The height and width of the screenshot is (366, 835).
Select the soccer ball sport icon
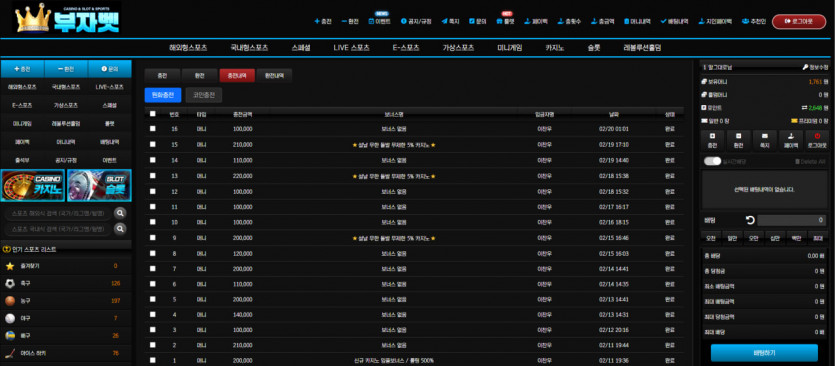(x=10, y=283)
